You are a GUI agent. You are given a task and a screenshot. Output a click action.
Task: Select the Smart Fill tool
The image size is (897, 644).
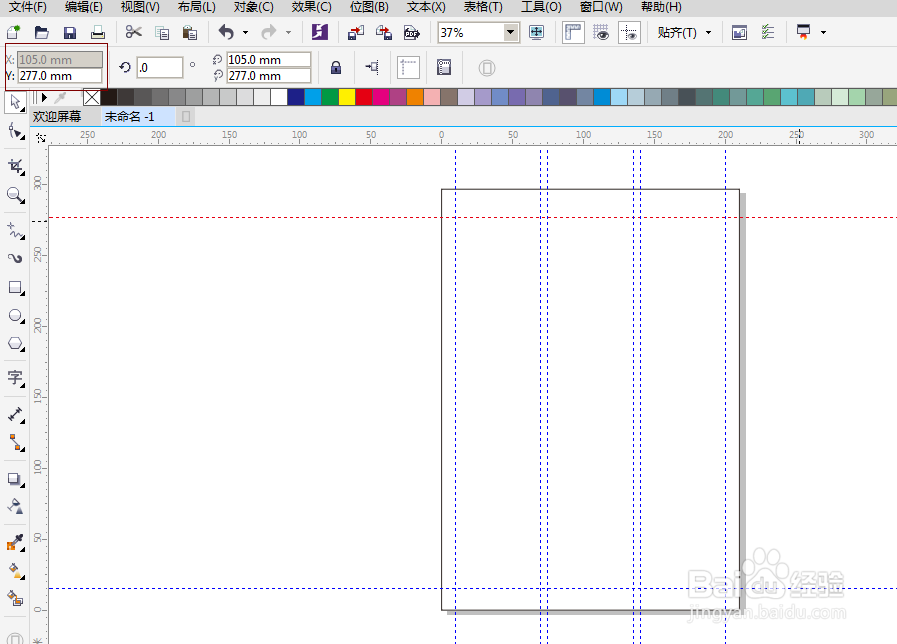(x=15, y=598)
